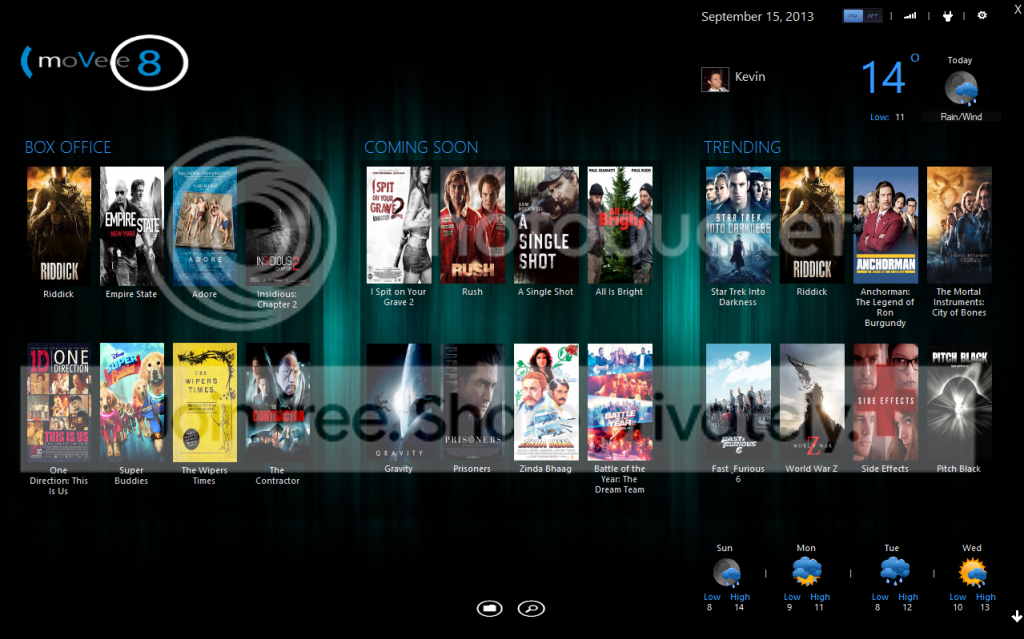This screenshot has width=1024, height=639.
Task: Open the Anchorman poster
Action: click(x=886, y=225)
